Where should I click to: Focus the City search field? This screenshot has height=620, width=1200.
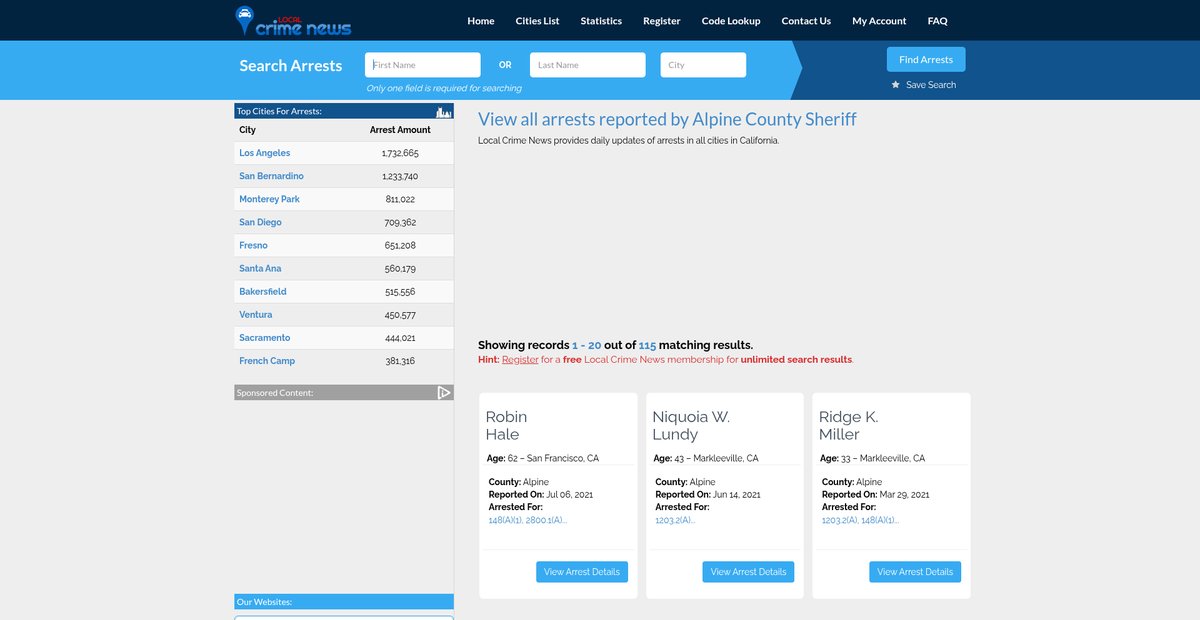pyautogui.click(x=703, y=65)
